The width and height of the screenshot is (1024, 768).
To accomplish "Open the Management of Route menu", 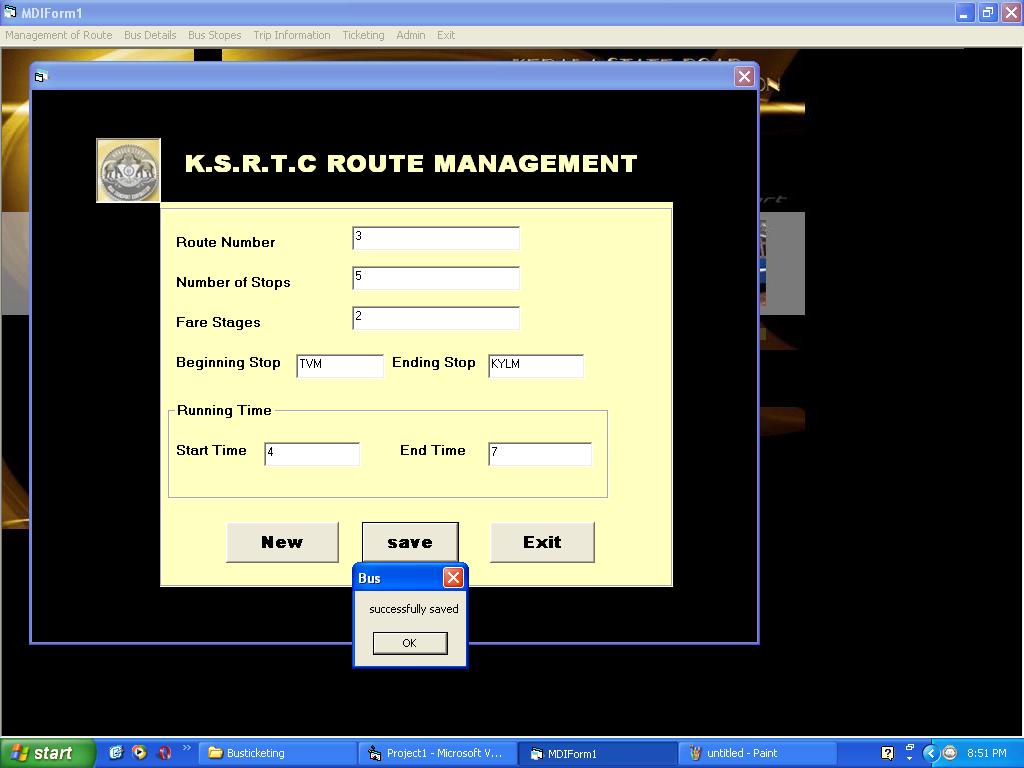I will [59, 35].
